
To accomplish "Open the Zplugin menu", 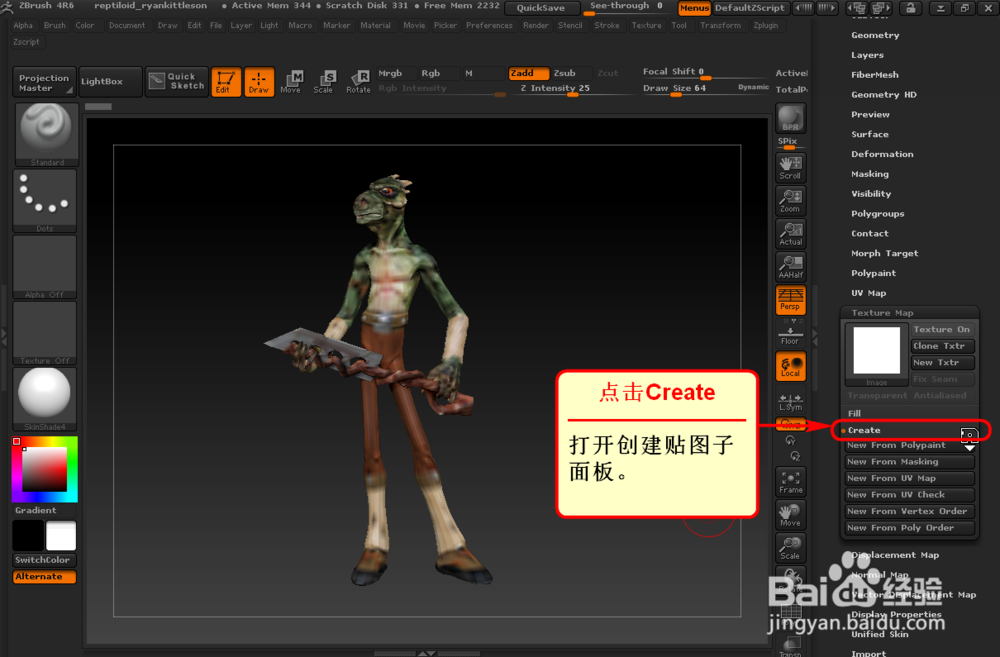I will [x=766, y=26].
